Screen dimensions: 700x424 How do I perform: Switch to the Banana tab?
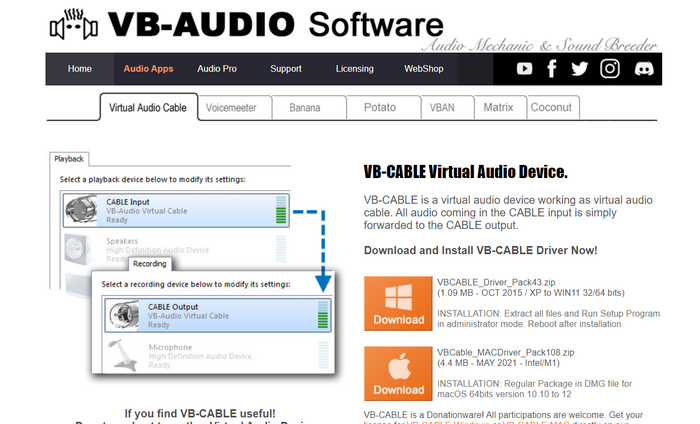click(x=309, y=108)
